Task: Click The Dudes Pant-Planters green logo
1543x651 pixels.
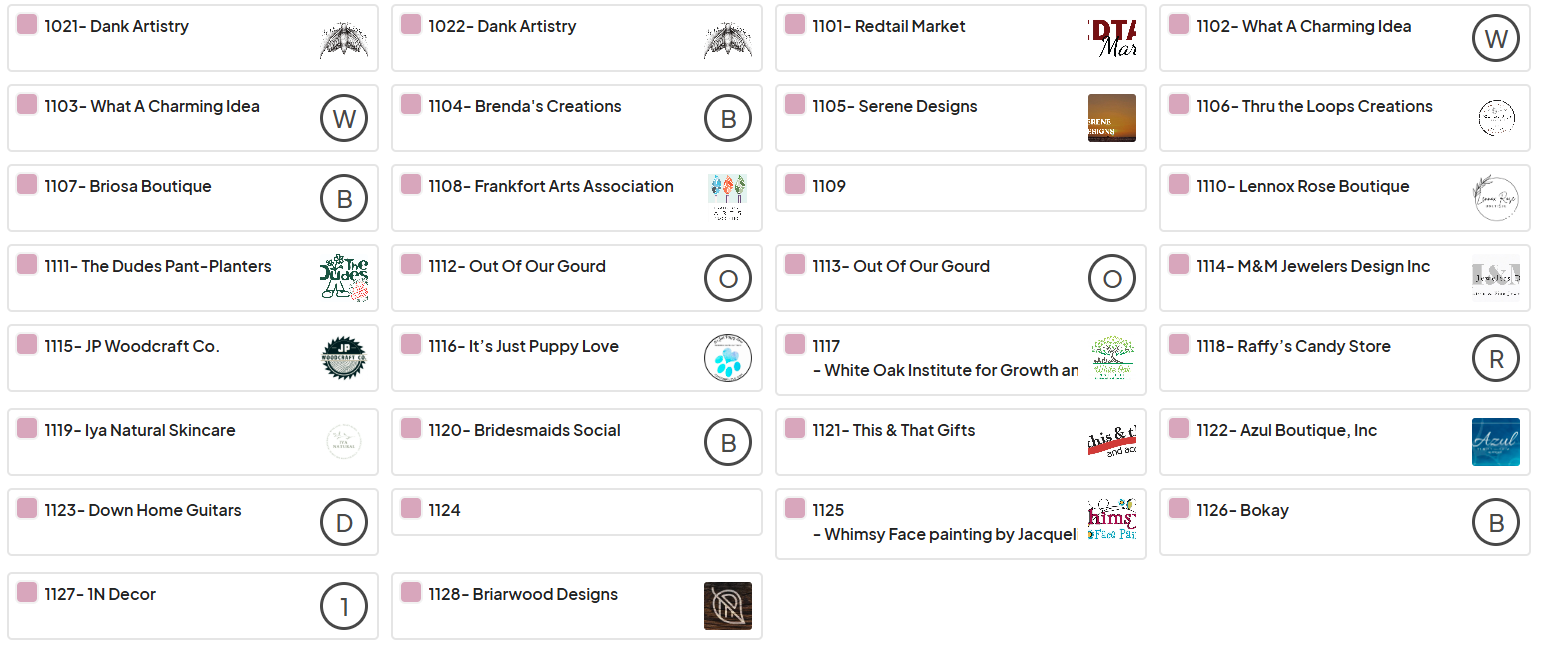Action: click(x=344, y=278)
